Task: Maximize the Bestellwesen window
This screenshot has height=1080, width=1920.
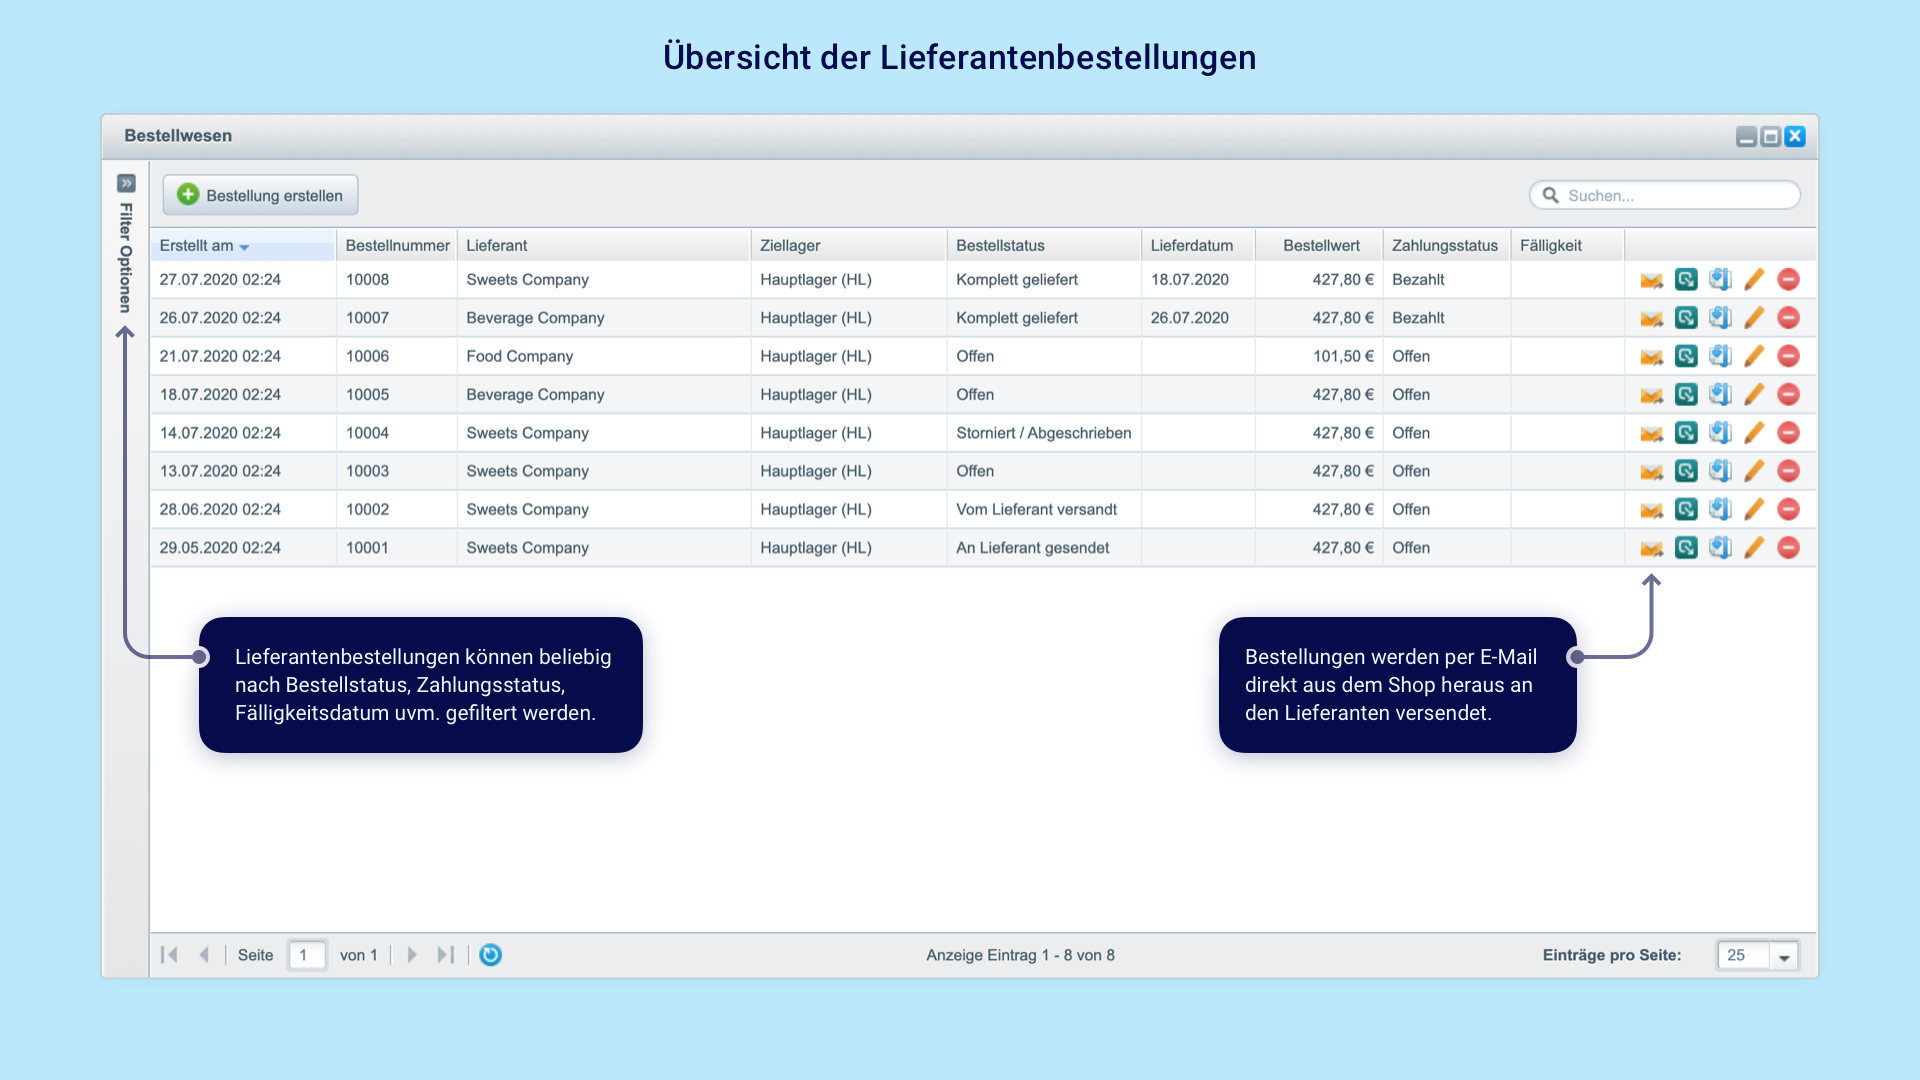Action: pos(1771,136)
